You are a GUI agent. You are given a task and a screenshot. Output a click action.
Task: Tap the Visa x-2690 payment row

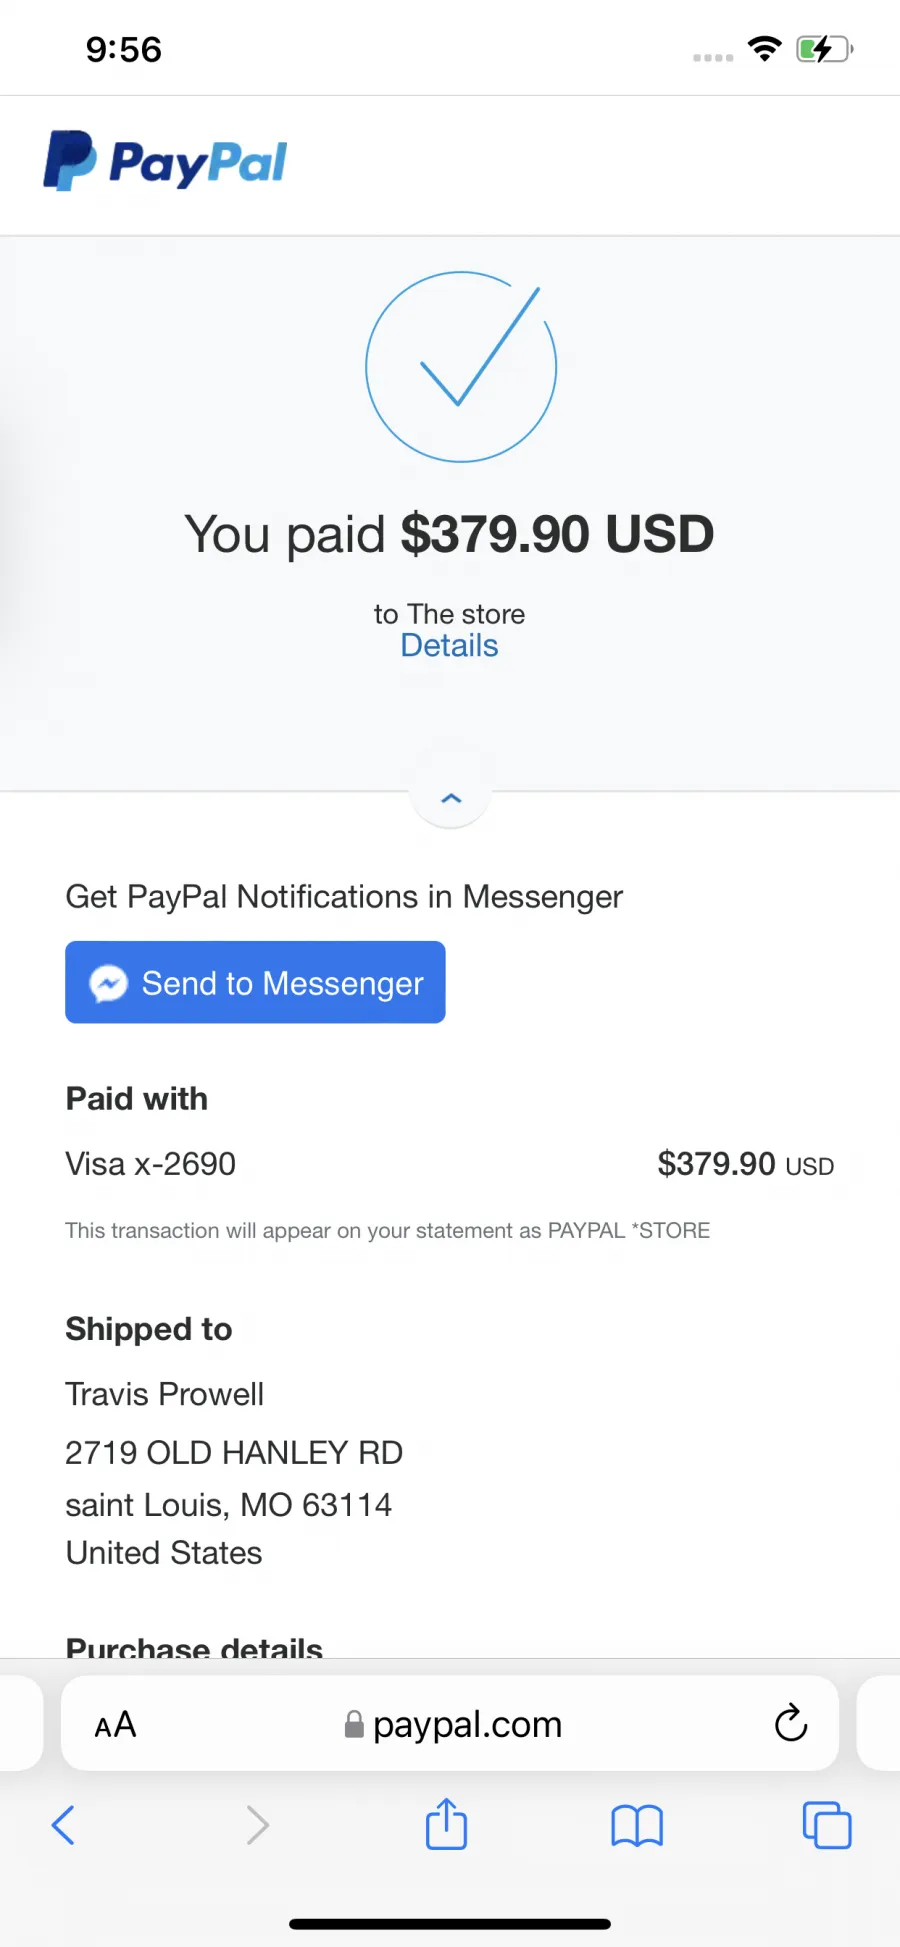pos(450,1164)
